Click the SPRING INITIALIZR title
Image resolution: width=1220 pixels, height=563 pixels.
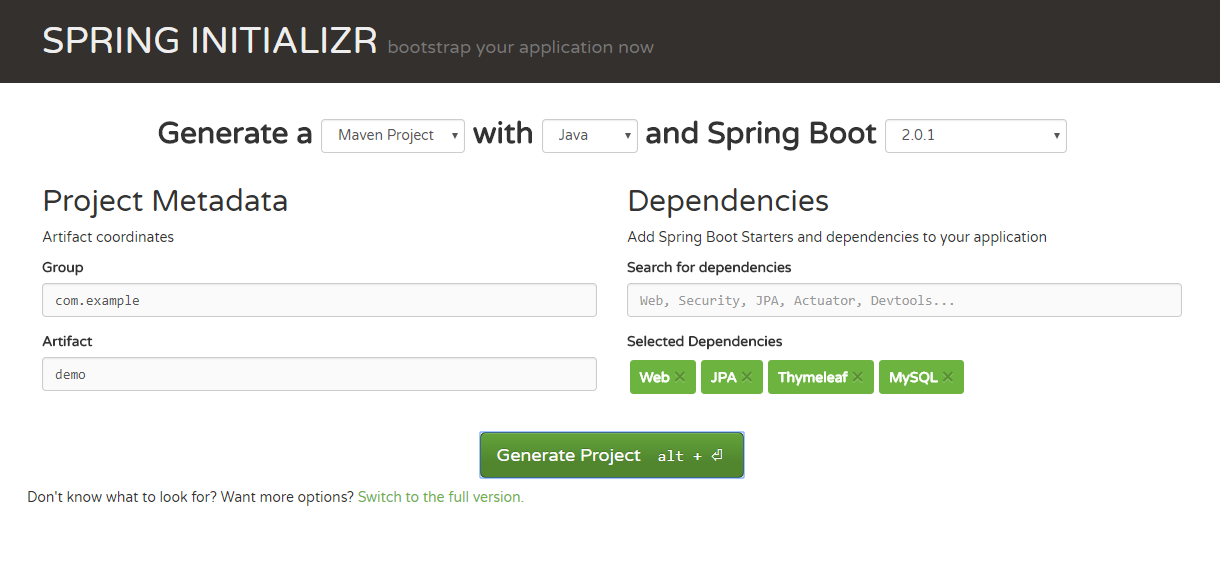tap(210, 40)
